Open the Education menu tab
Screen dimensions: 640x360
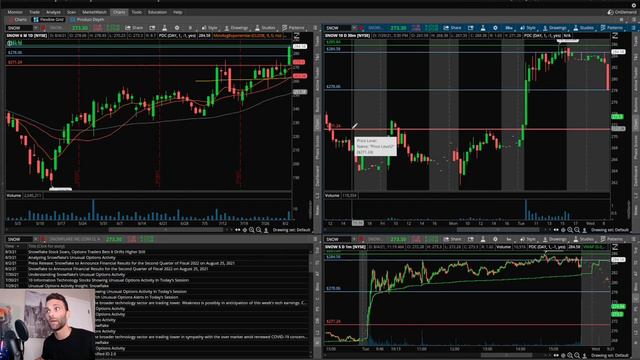point(157,12)
